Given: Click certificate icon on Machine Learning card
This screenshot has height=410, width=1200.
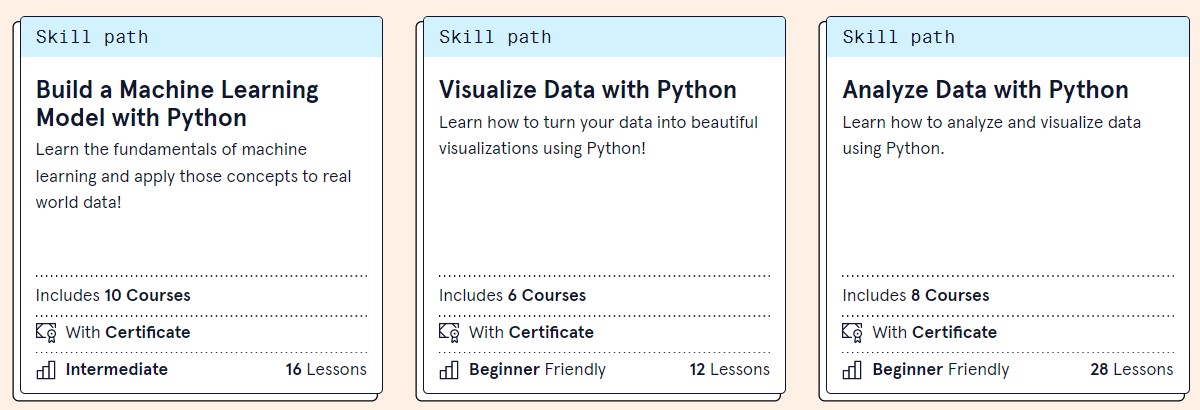Looking at the screenshot, I should tap(46, 332).
